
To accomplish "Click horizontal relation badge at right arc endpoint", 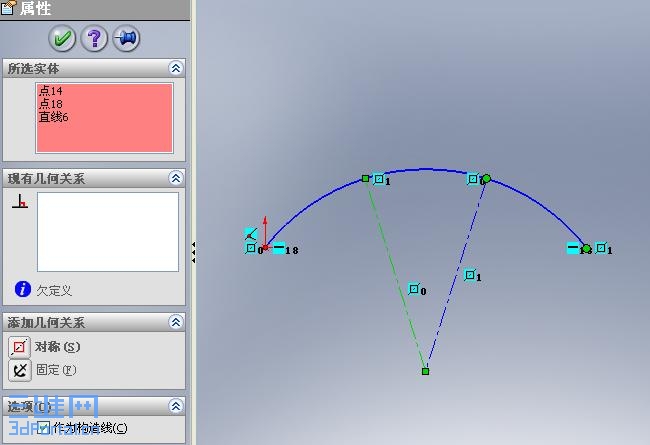I will coord(573,248).
